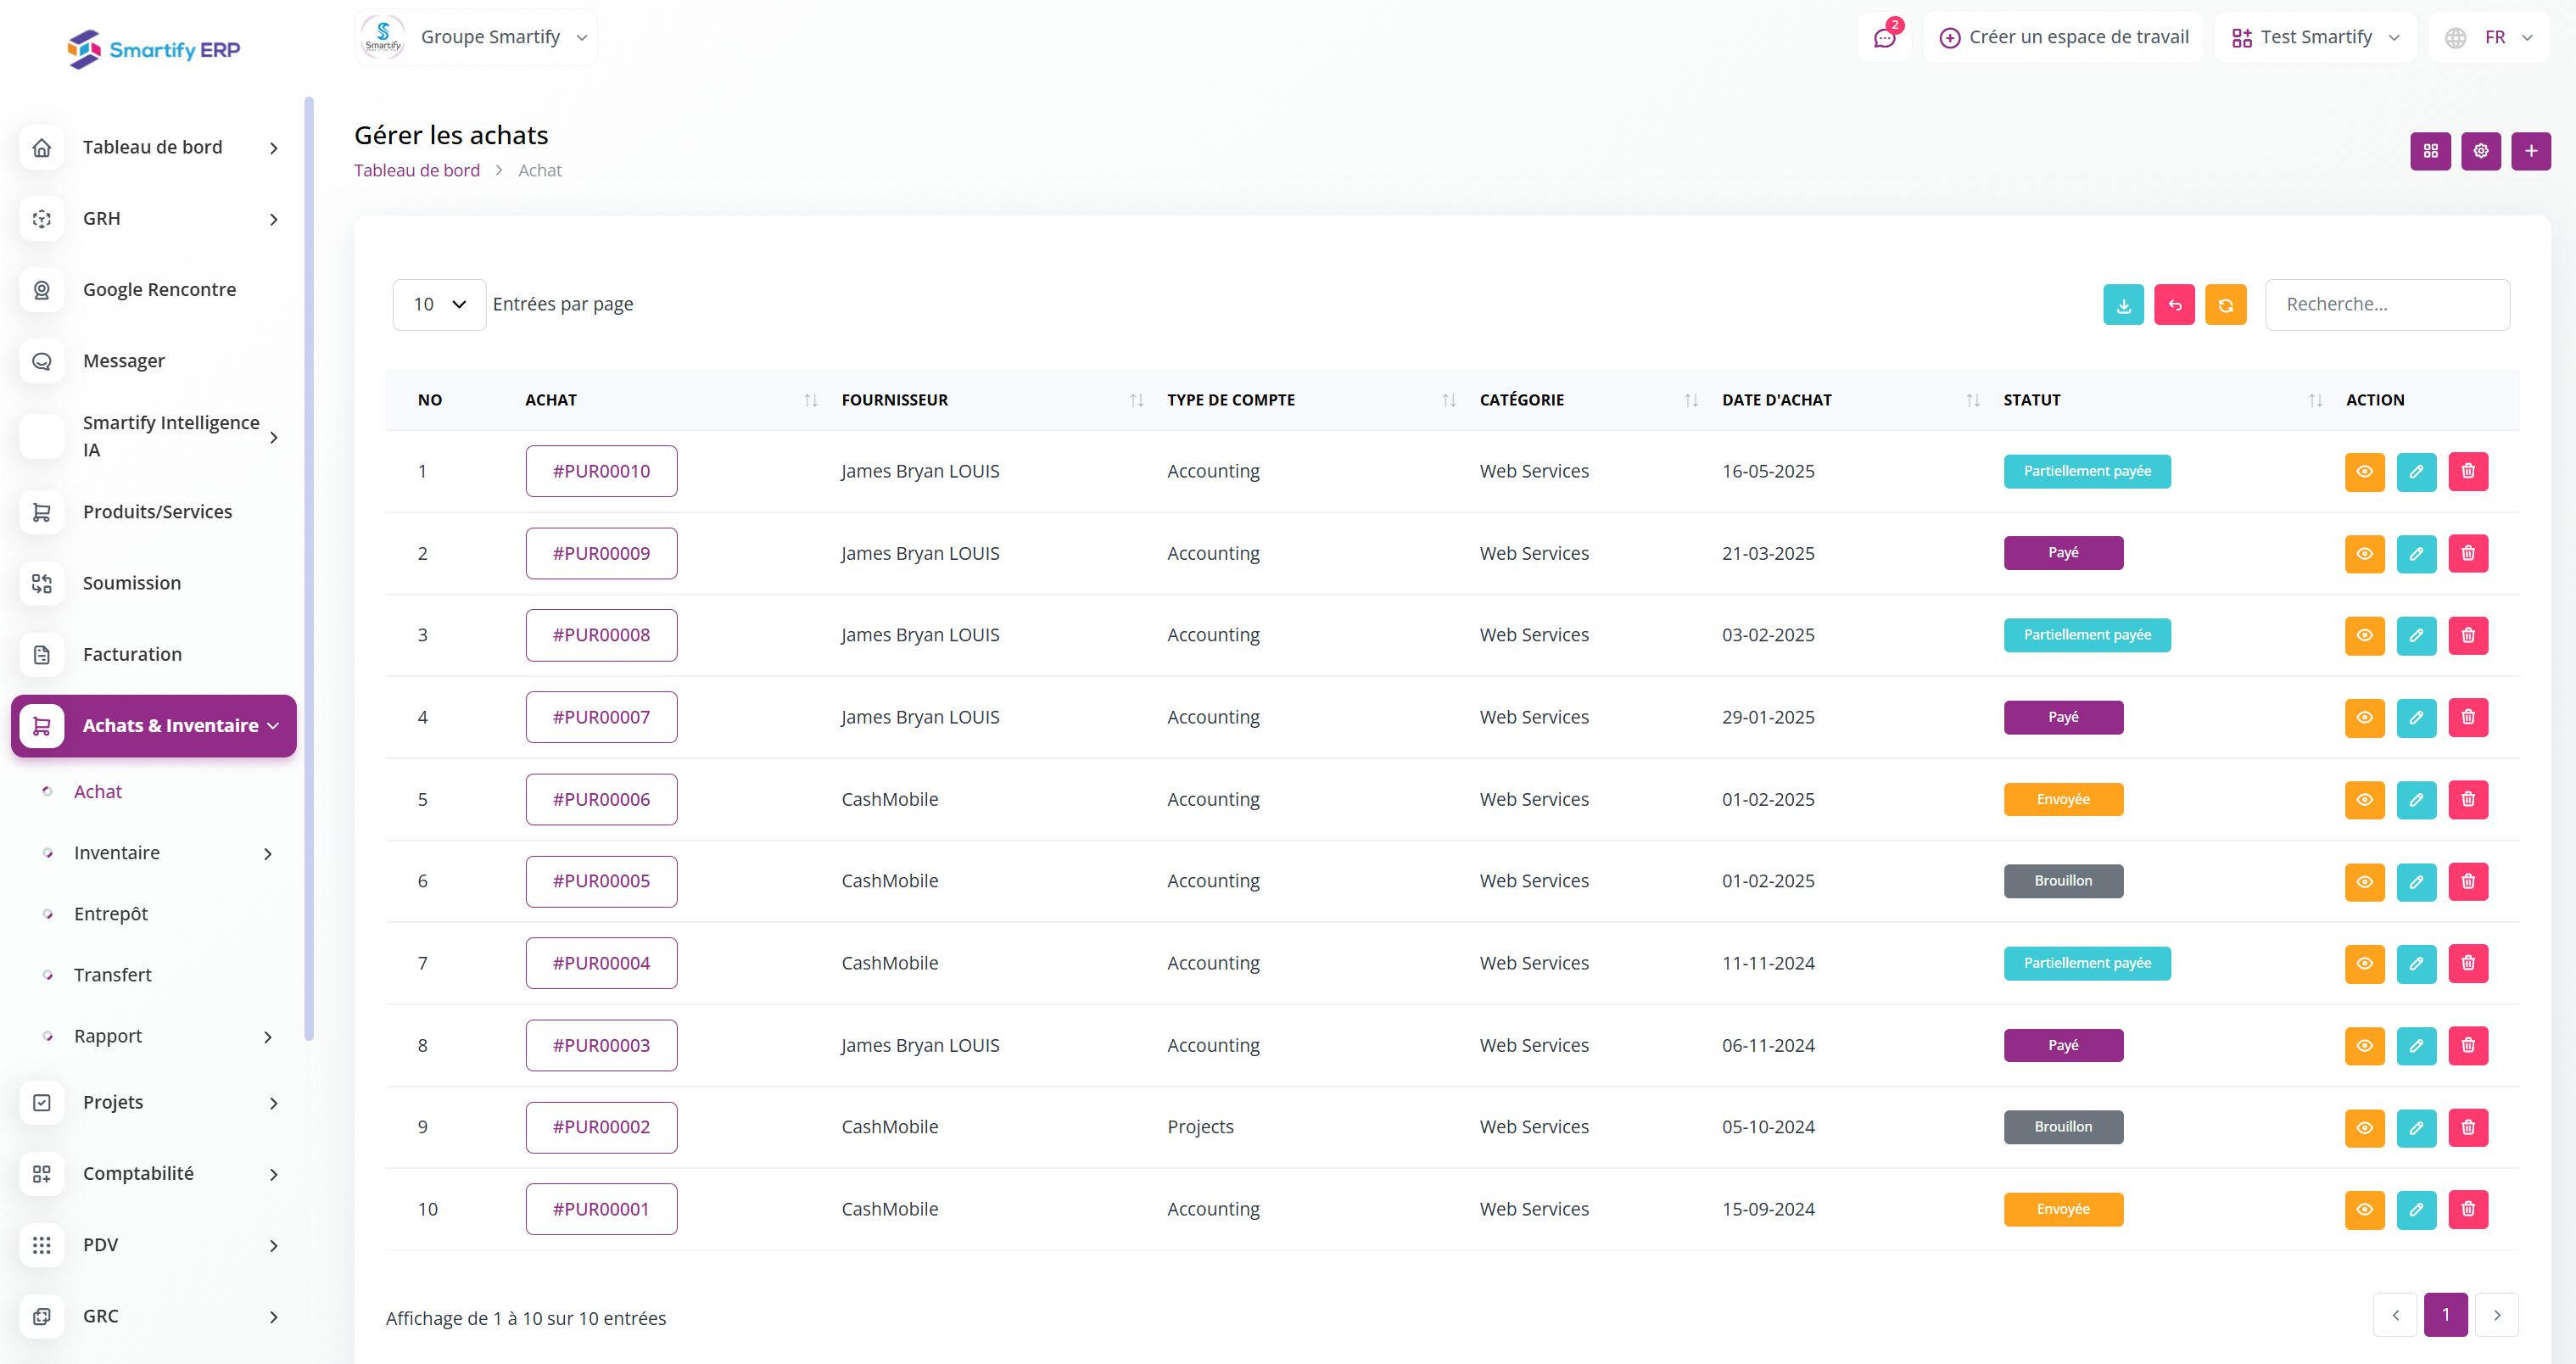Click the Produits/Services cart icon

click(42, 512)
